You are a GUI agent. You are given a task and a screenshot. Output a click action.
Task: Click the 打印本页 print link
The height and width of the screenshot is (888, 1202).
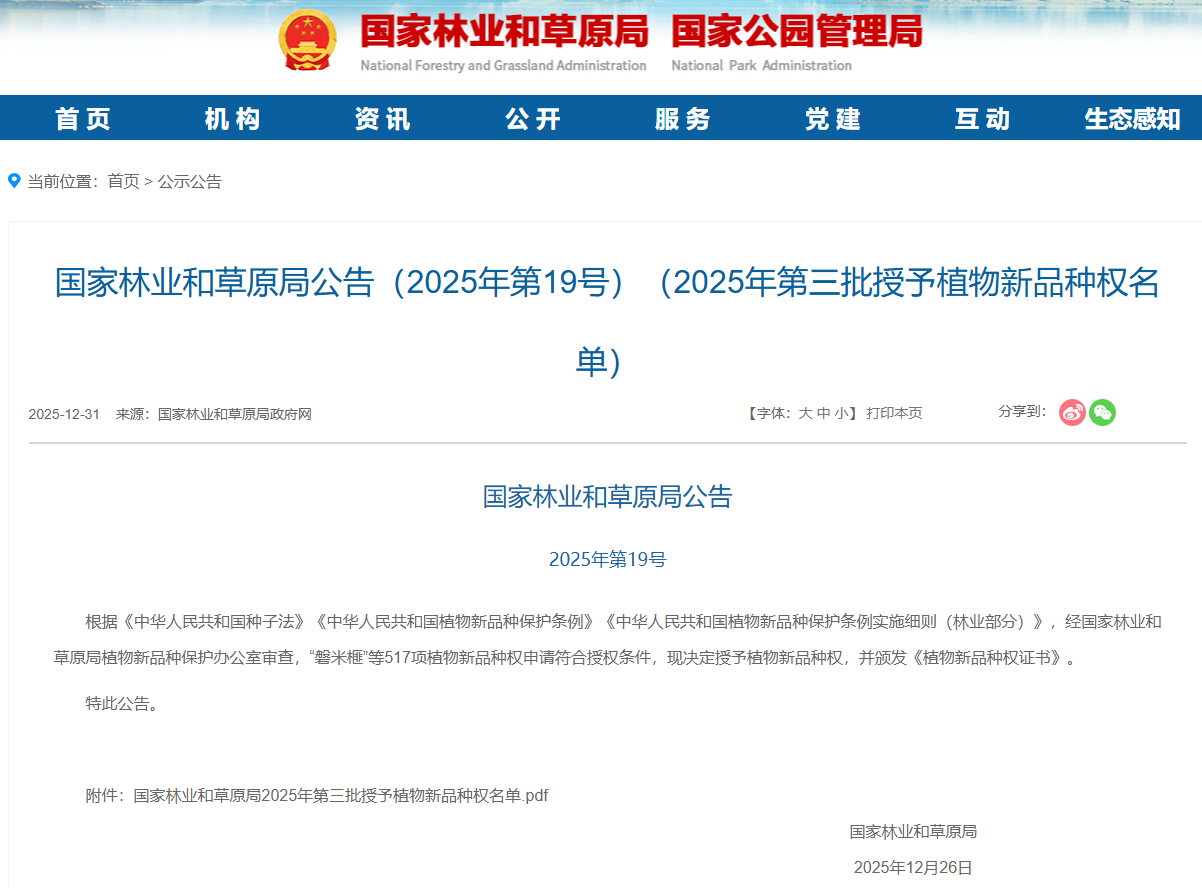click(x=894, y=413)
